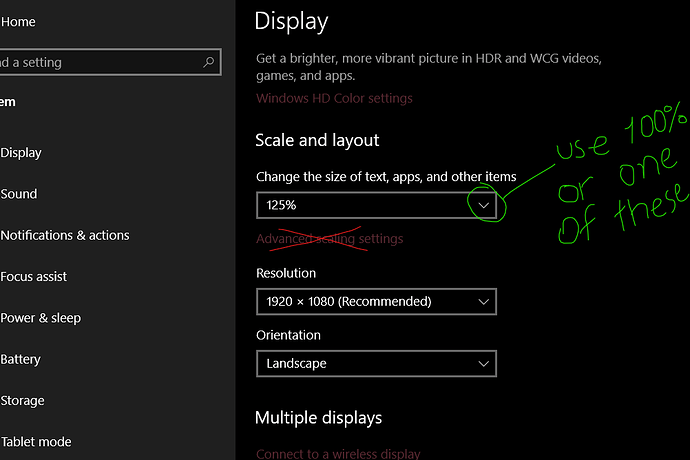The width and height of the screenshot is (690, 460).
Task: Open Battery settings page
Action: 21,359
